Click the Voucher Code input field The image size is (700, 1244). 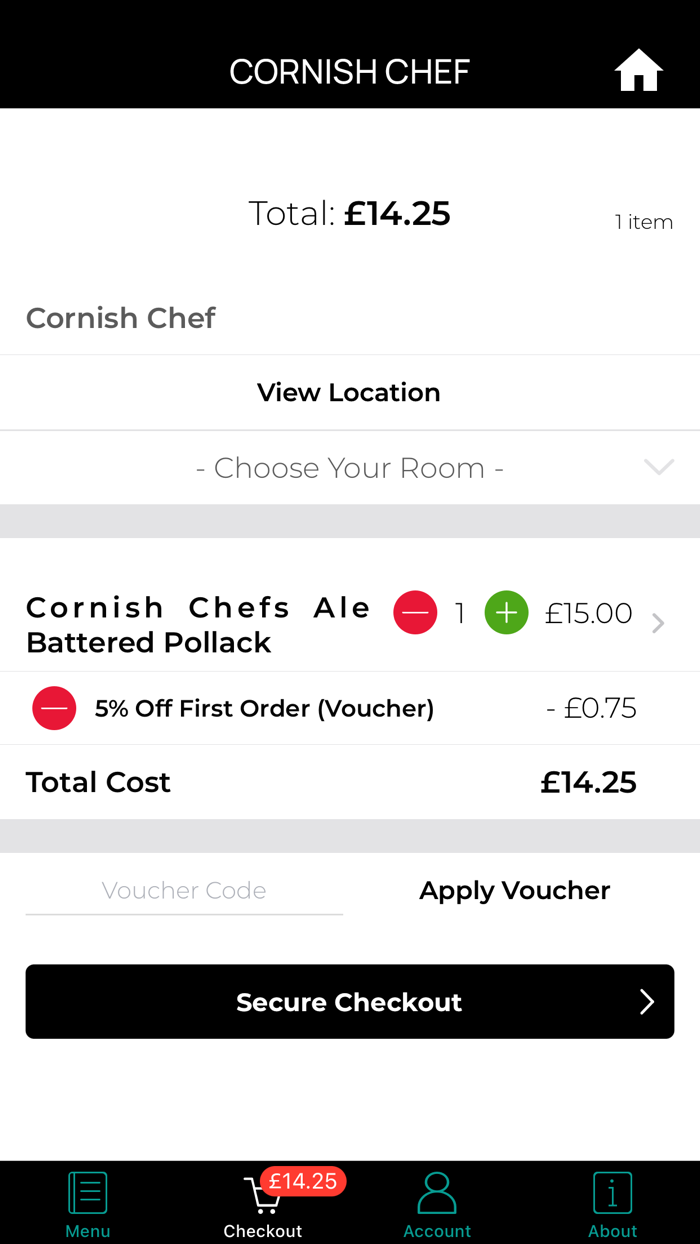[184, 890]
